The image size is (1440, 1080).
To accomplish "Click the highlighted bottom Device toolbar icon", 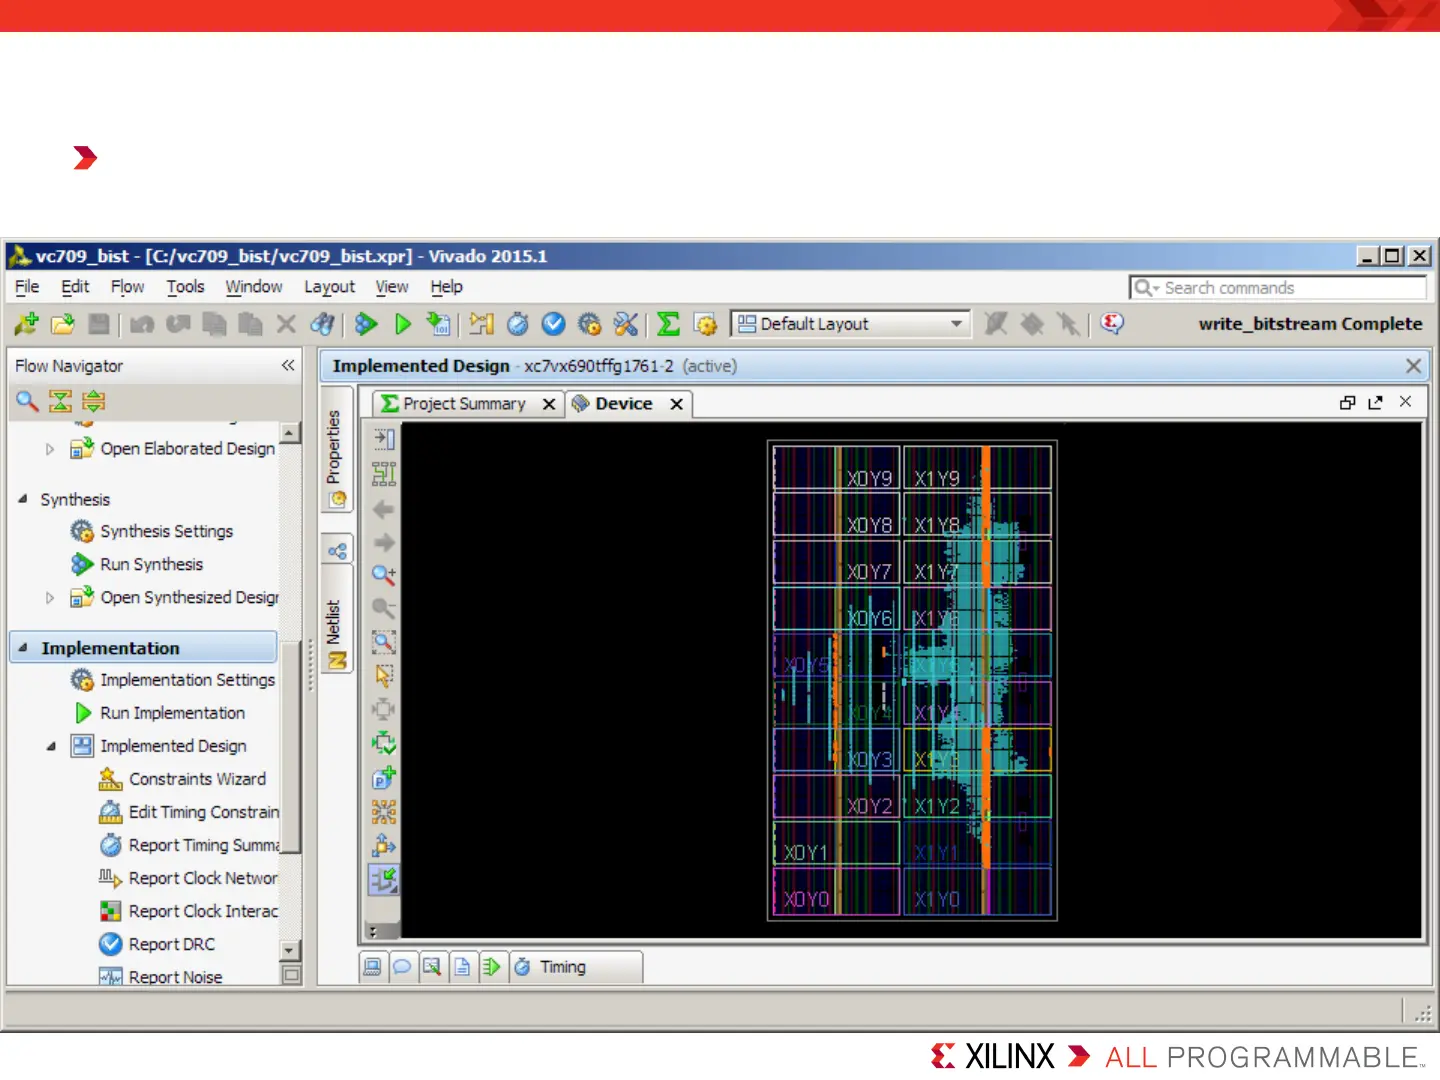I will pos(383,880).
